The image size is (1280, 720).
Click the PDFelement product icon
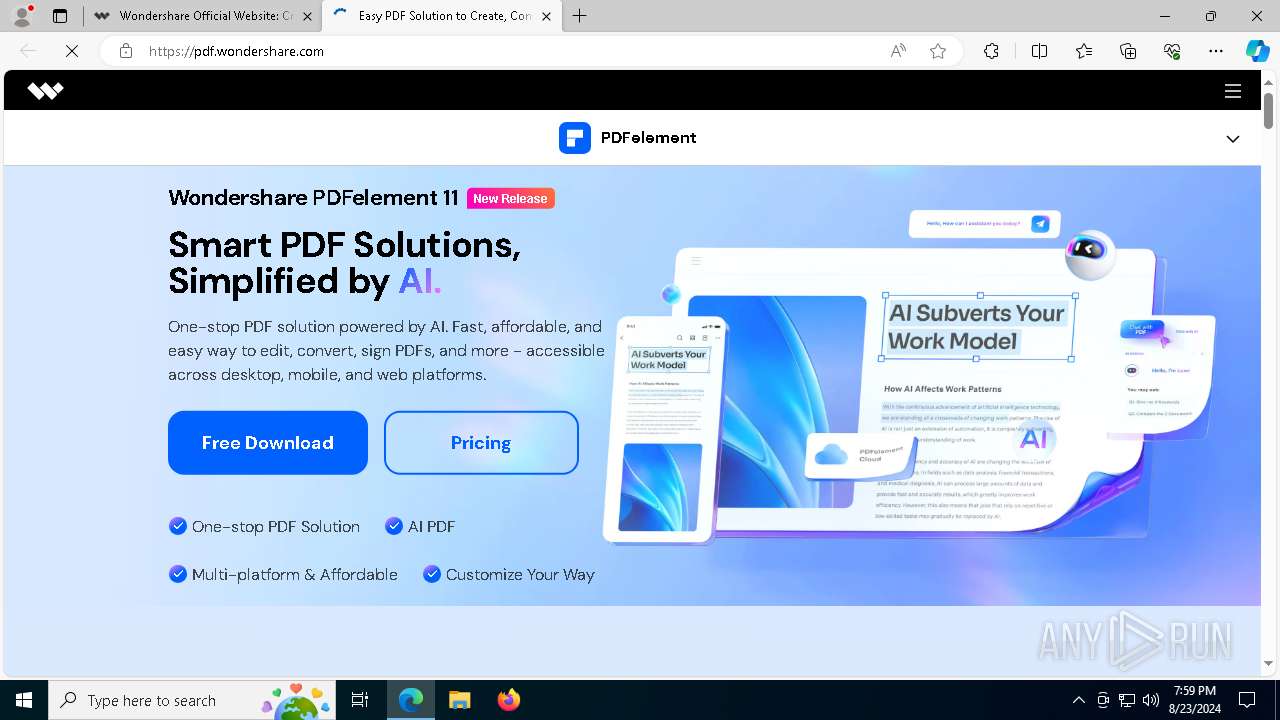pos(575,138)
